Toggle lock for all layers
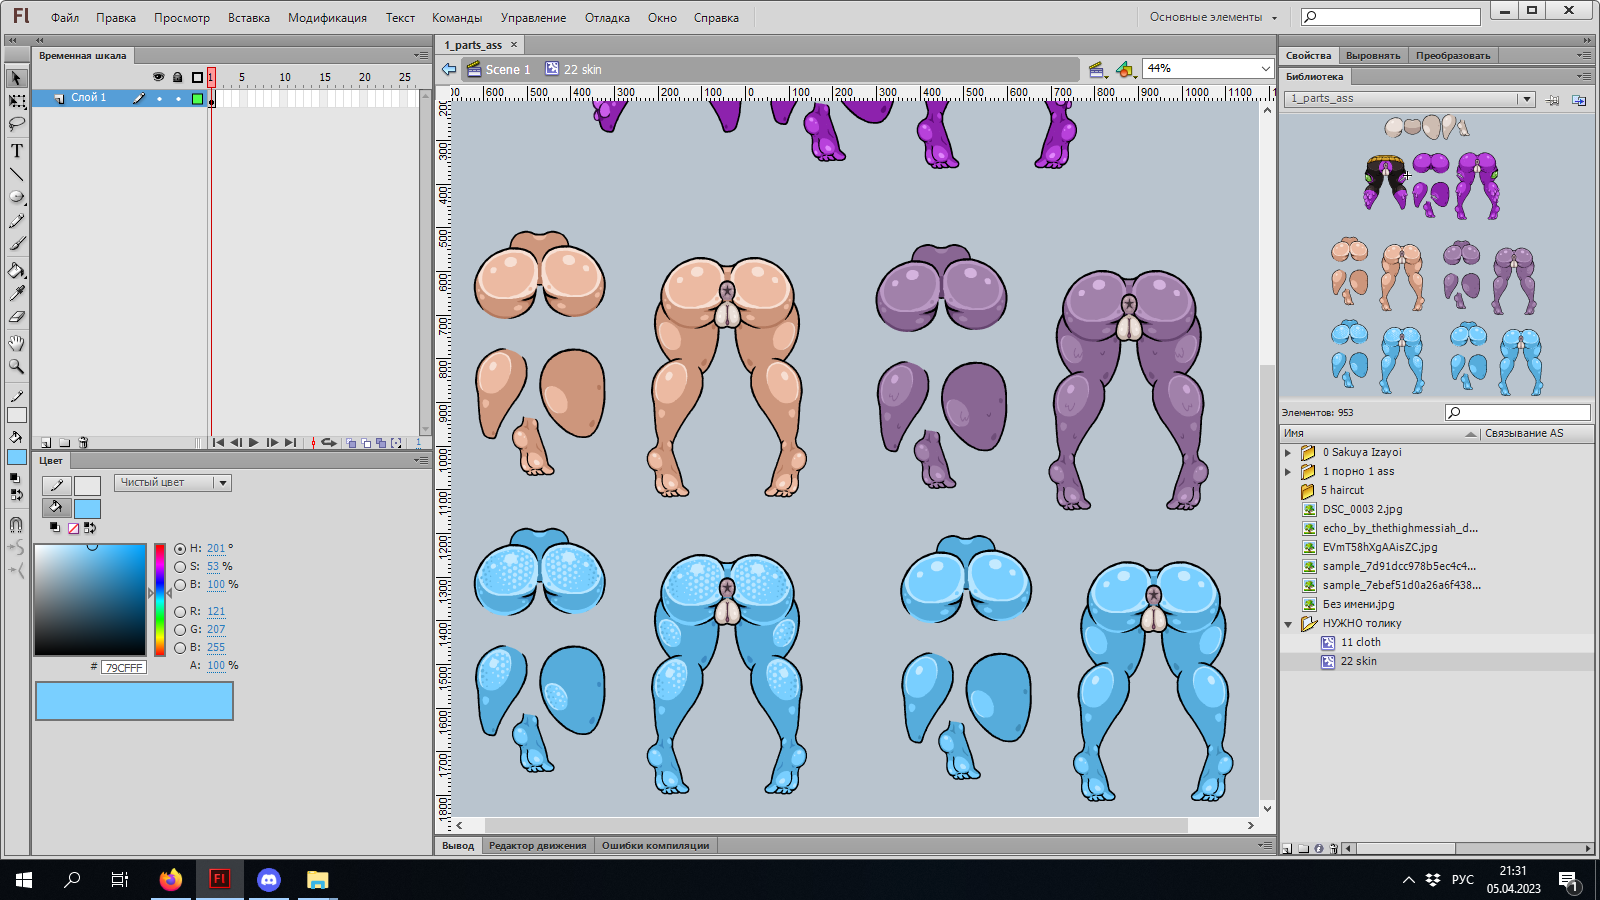Image resolution: width=1600 pixels, height=900 pixels. [x=177, y=77]
